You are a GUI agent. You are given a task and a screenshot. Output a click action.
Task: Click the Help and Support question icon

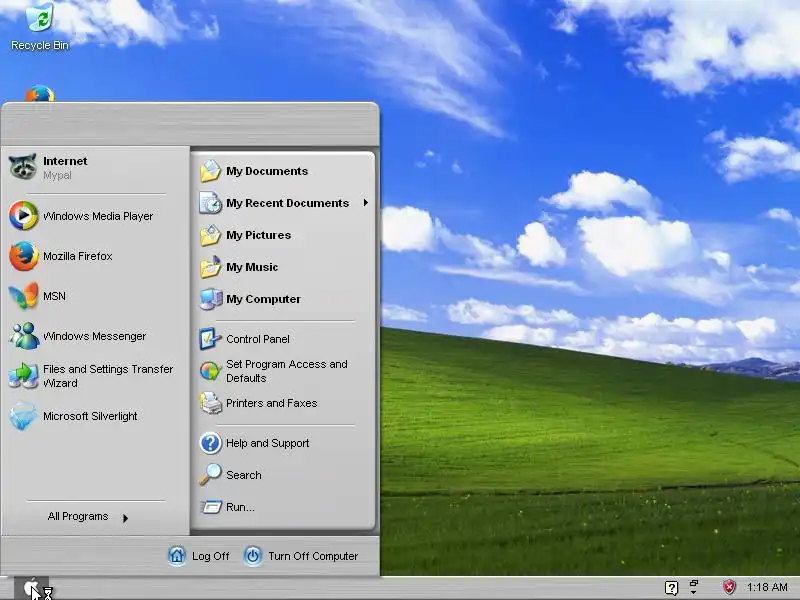point(210,443)
